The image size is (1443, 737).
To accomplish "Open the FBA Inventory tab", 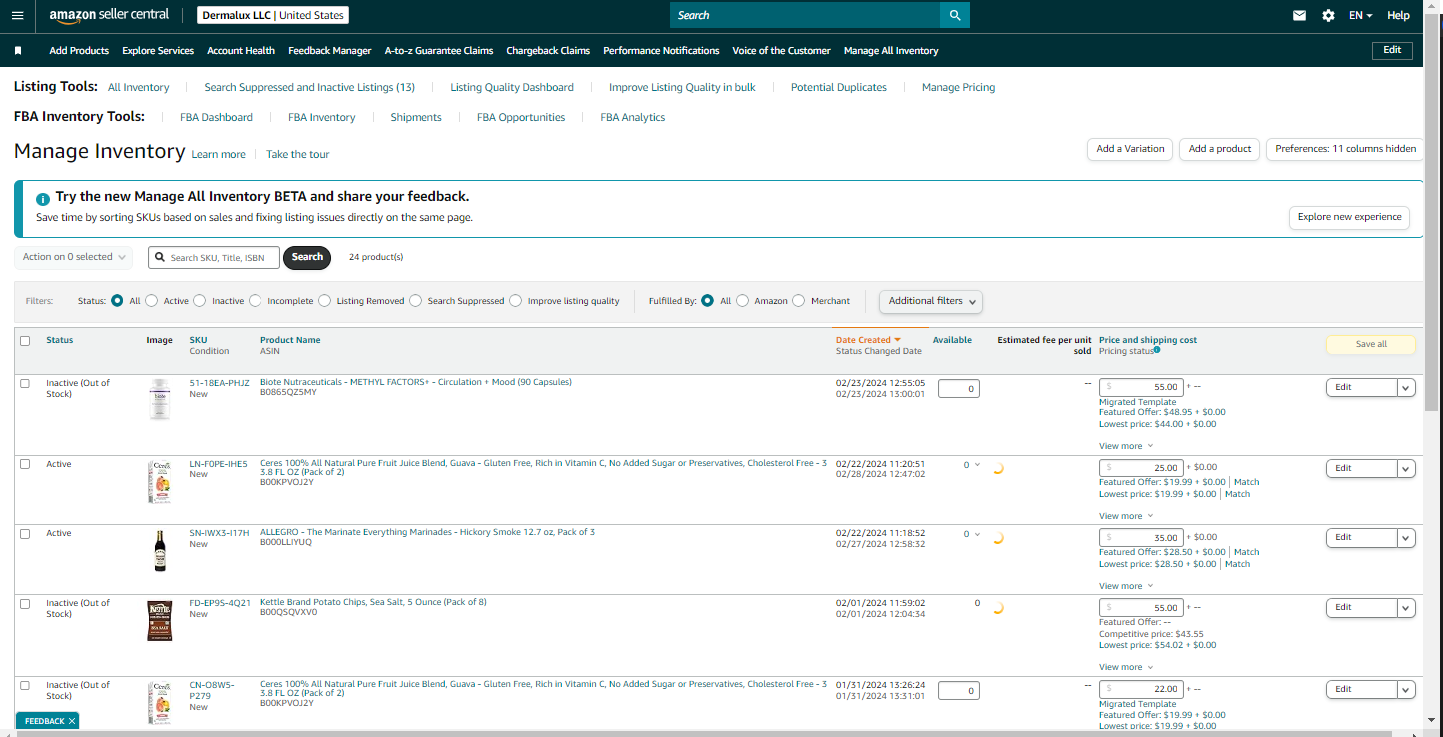I will pos(322,117).
